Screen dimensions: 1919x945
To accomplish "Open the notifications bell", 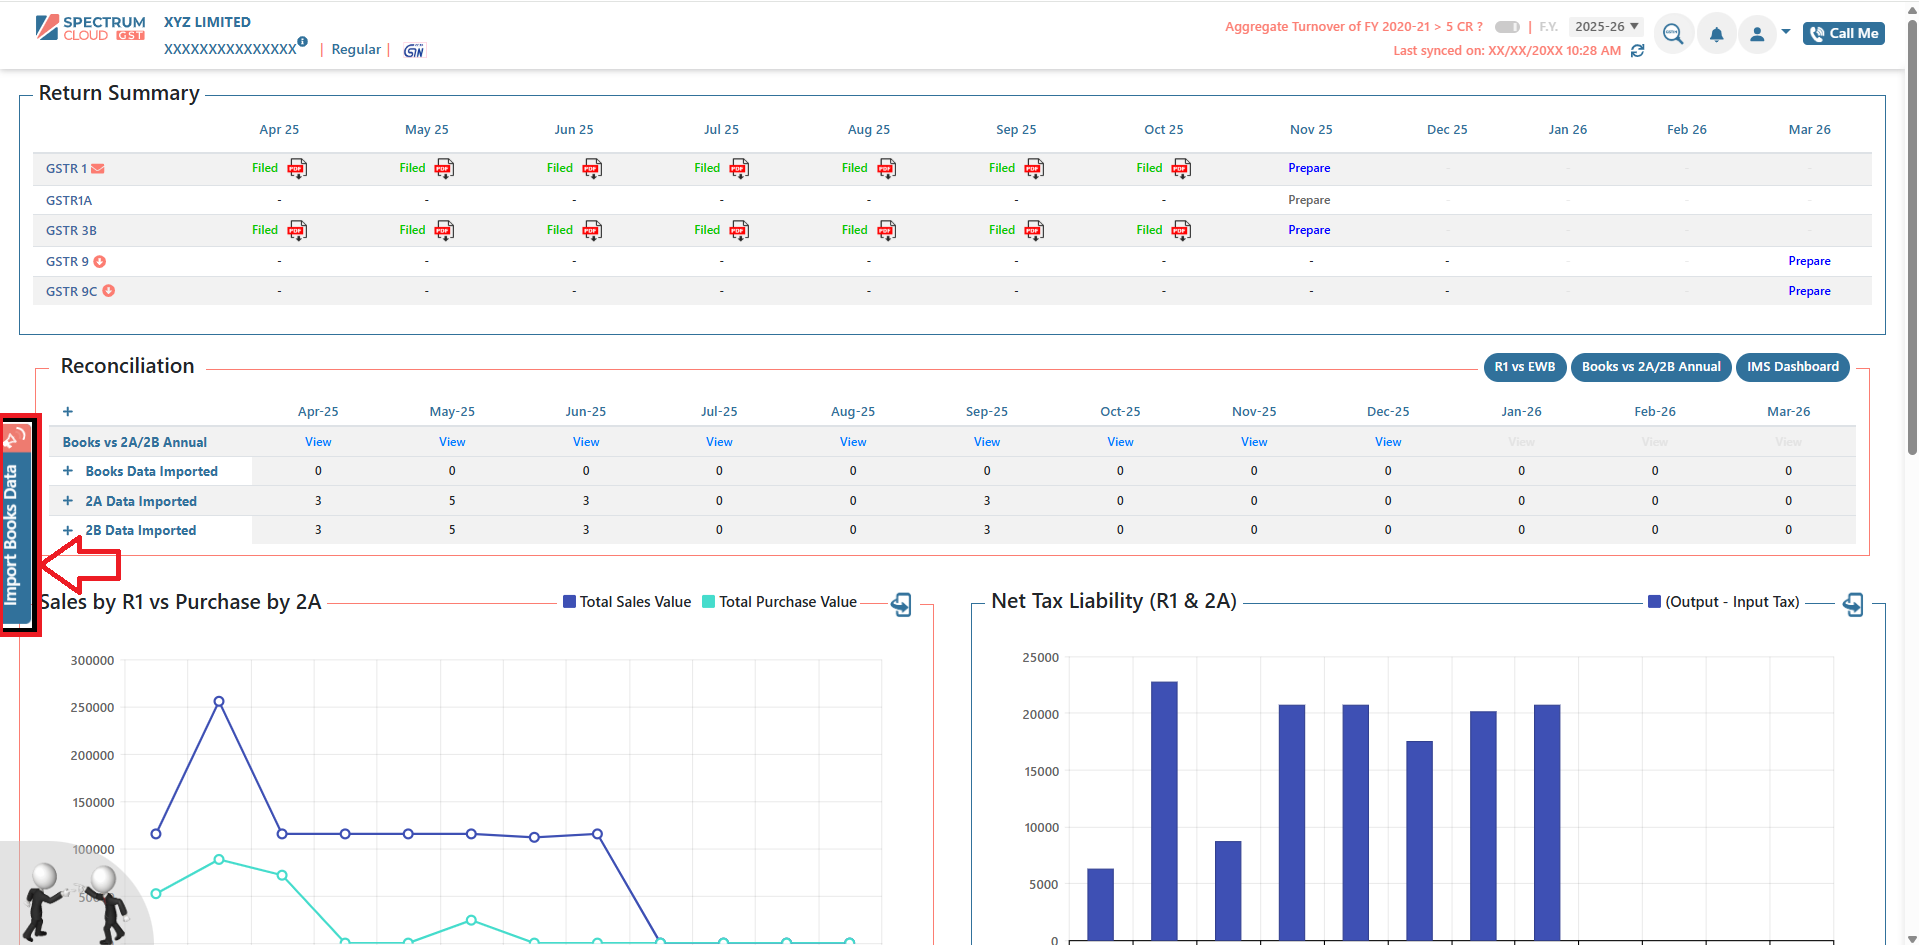I will (1716, 34).
